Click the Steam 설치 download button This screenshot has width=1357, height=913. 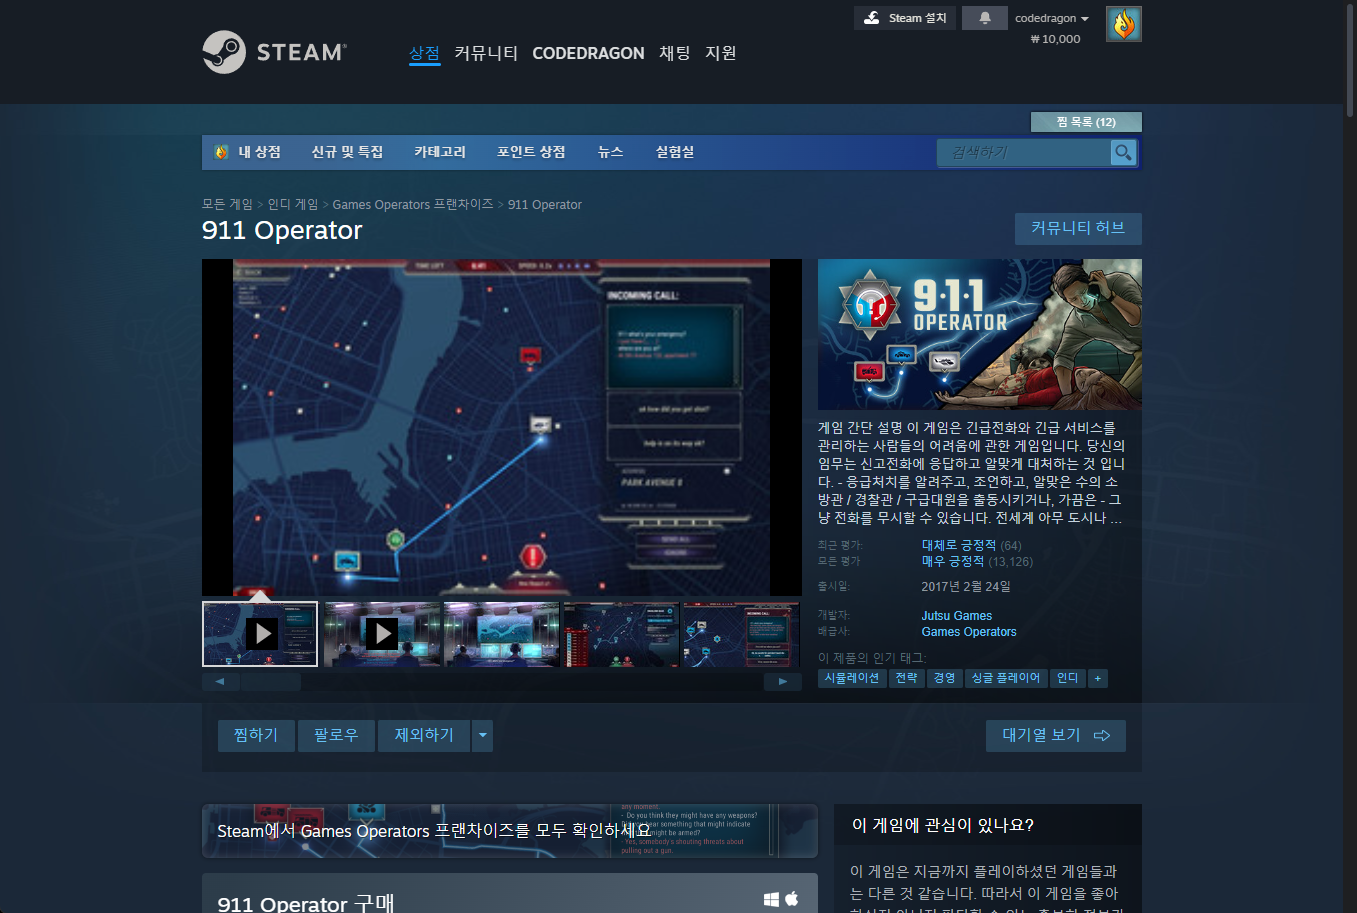click(905, 18)
